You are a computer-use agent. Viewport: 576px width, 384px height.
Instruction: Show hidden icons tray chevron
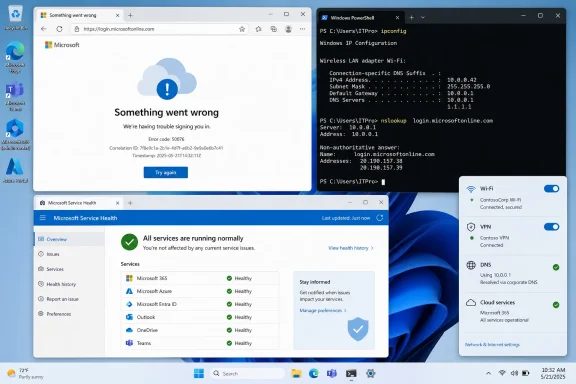488,373
